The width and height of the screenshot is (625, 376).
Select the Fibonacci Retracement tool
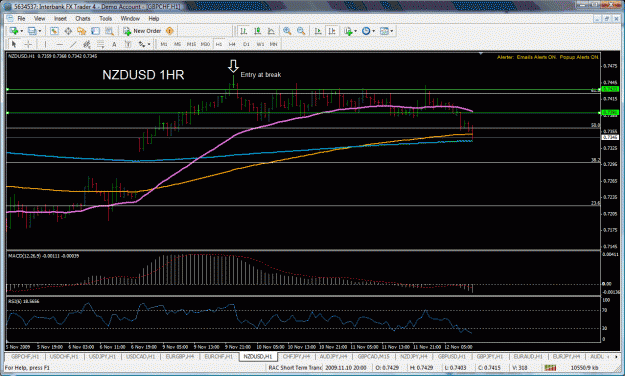pyautogui.click(x=100, y=44)
